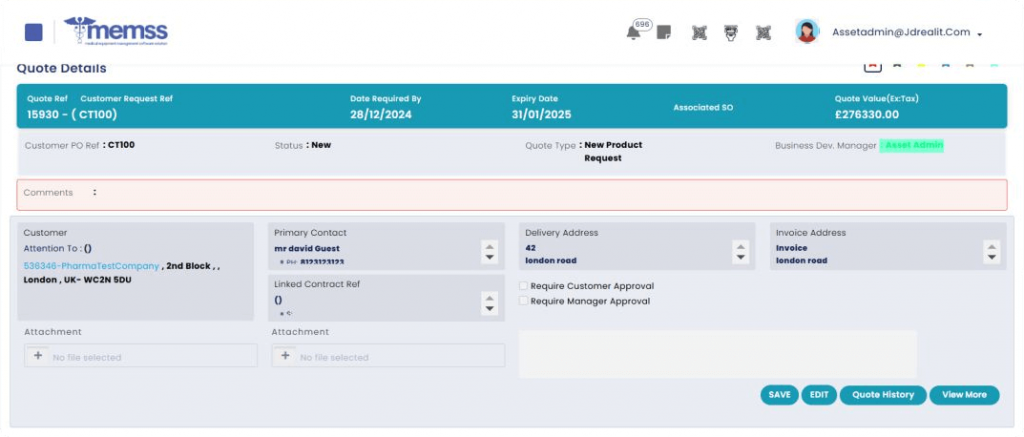Click the Status value 'New'
Viewport: 1024px width, 437px height.
pyautogui.click(x=321, y=145)
